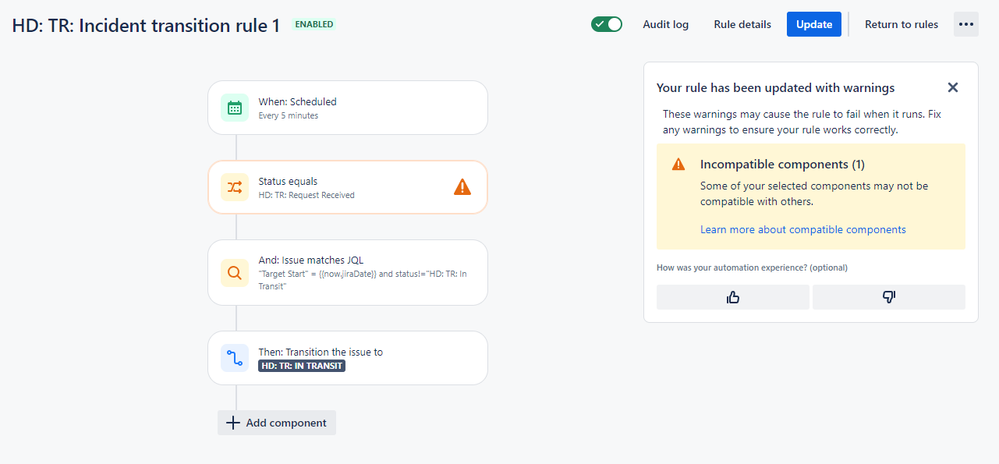This screenshot has width=999, height=464.
Task: Click the calendar icon of Scheduled trigger
Action: pos(234,108)
